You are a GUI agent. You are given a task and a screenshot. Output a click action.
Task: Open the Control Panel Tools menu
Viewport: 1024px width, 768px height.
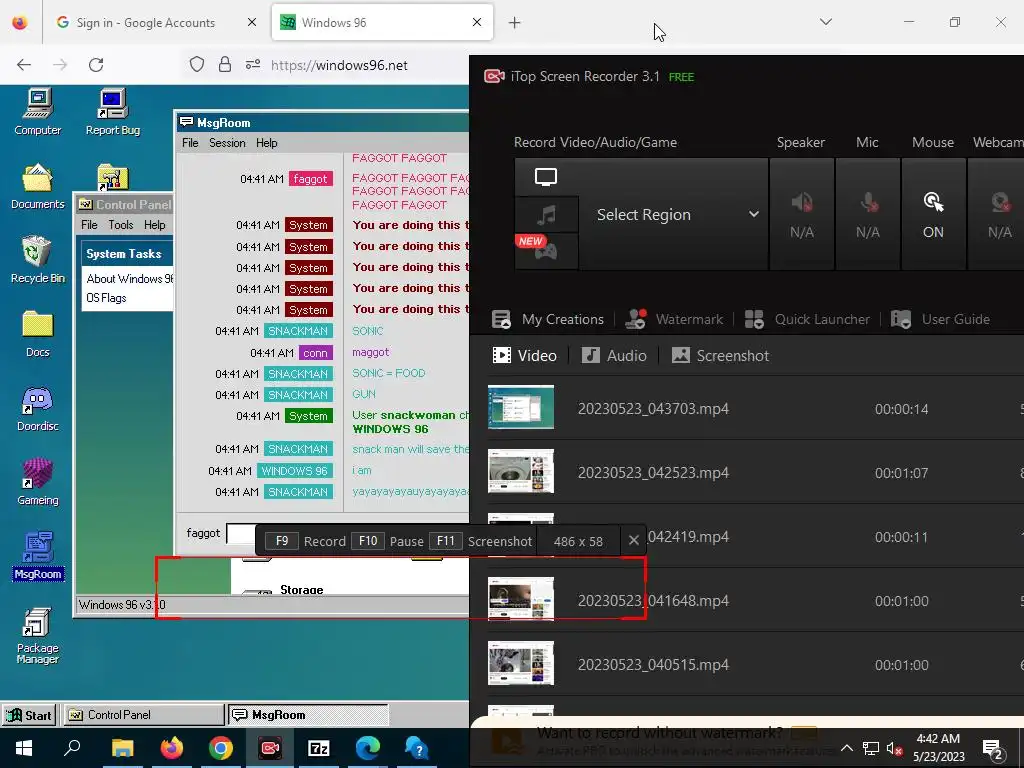click(121, 225)
